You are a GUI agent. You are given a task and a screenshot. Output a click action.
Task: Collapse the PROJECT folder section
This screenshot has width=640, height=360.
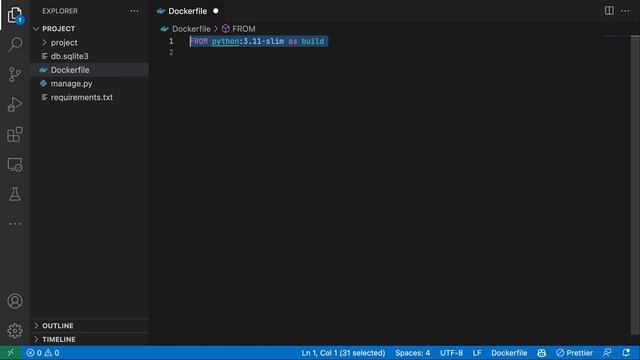tap(90, 29)
